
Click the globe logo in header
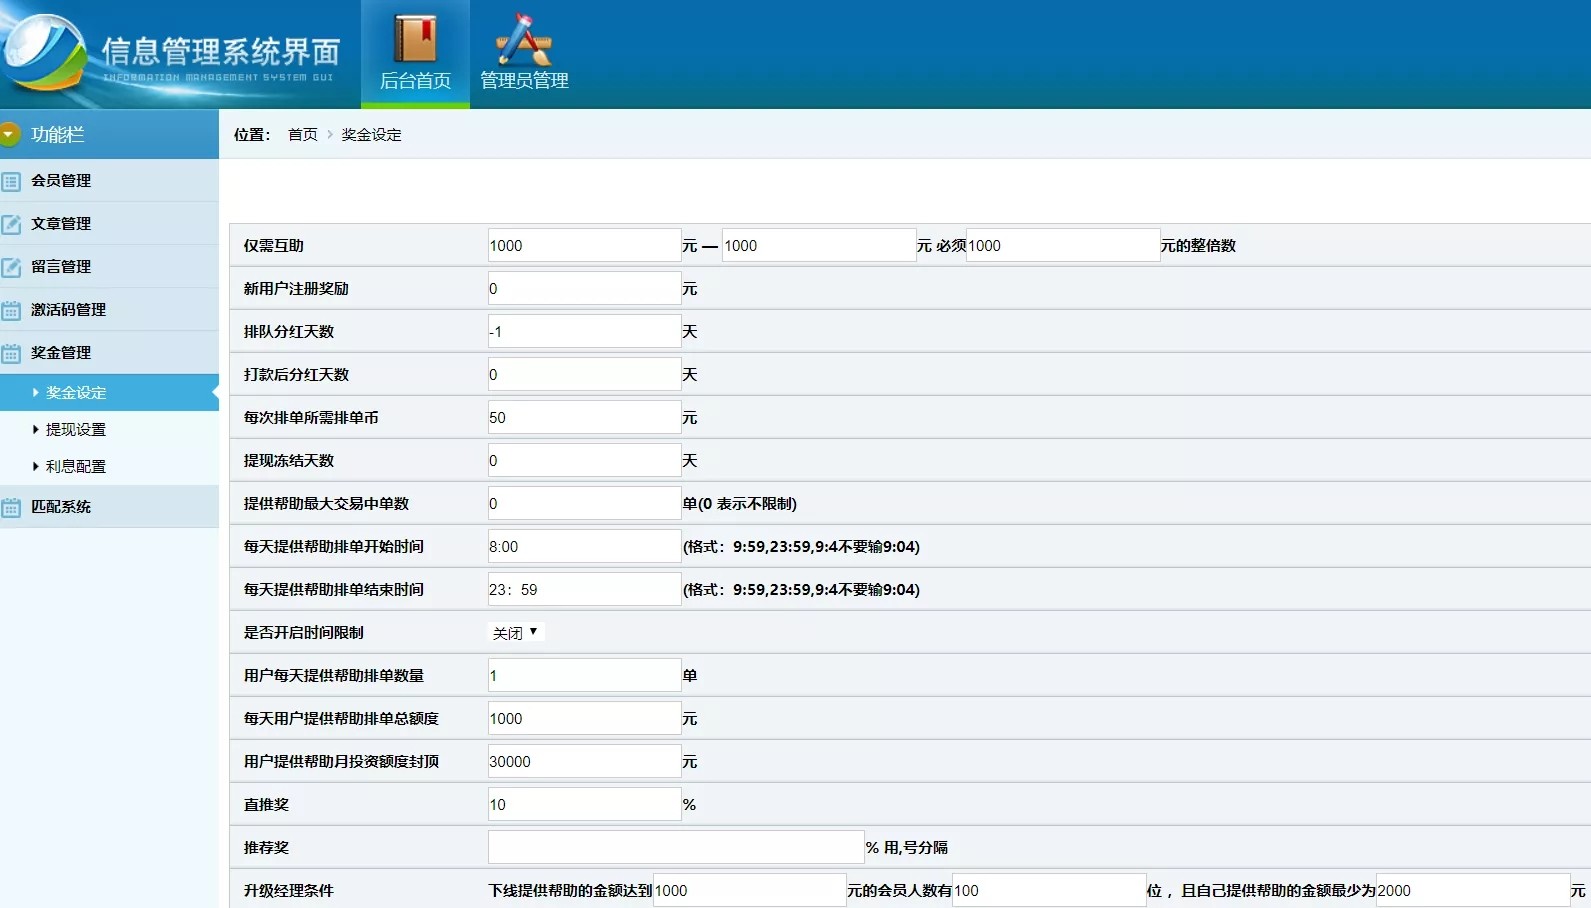(x=44, y=52)
